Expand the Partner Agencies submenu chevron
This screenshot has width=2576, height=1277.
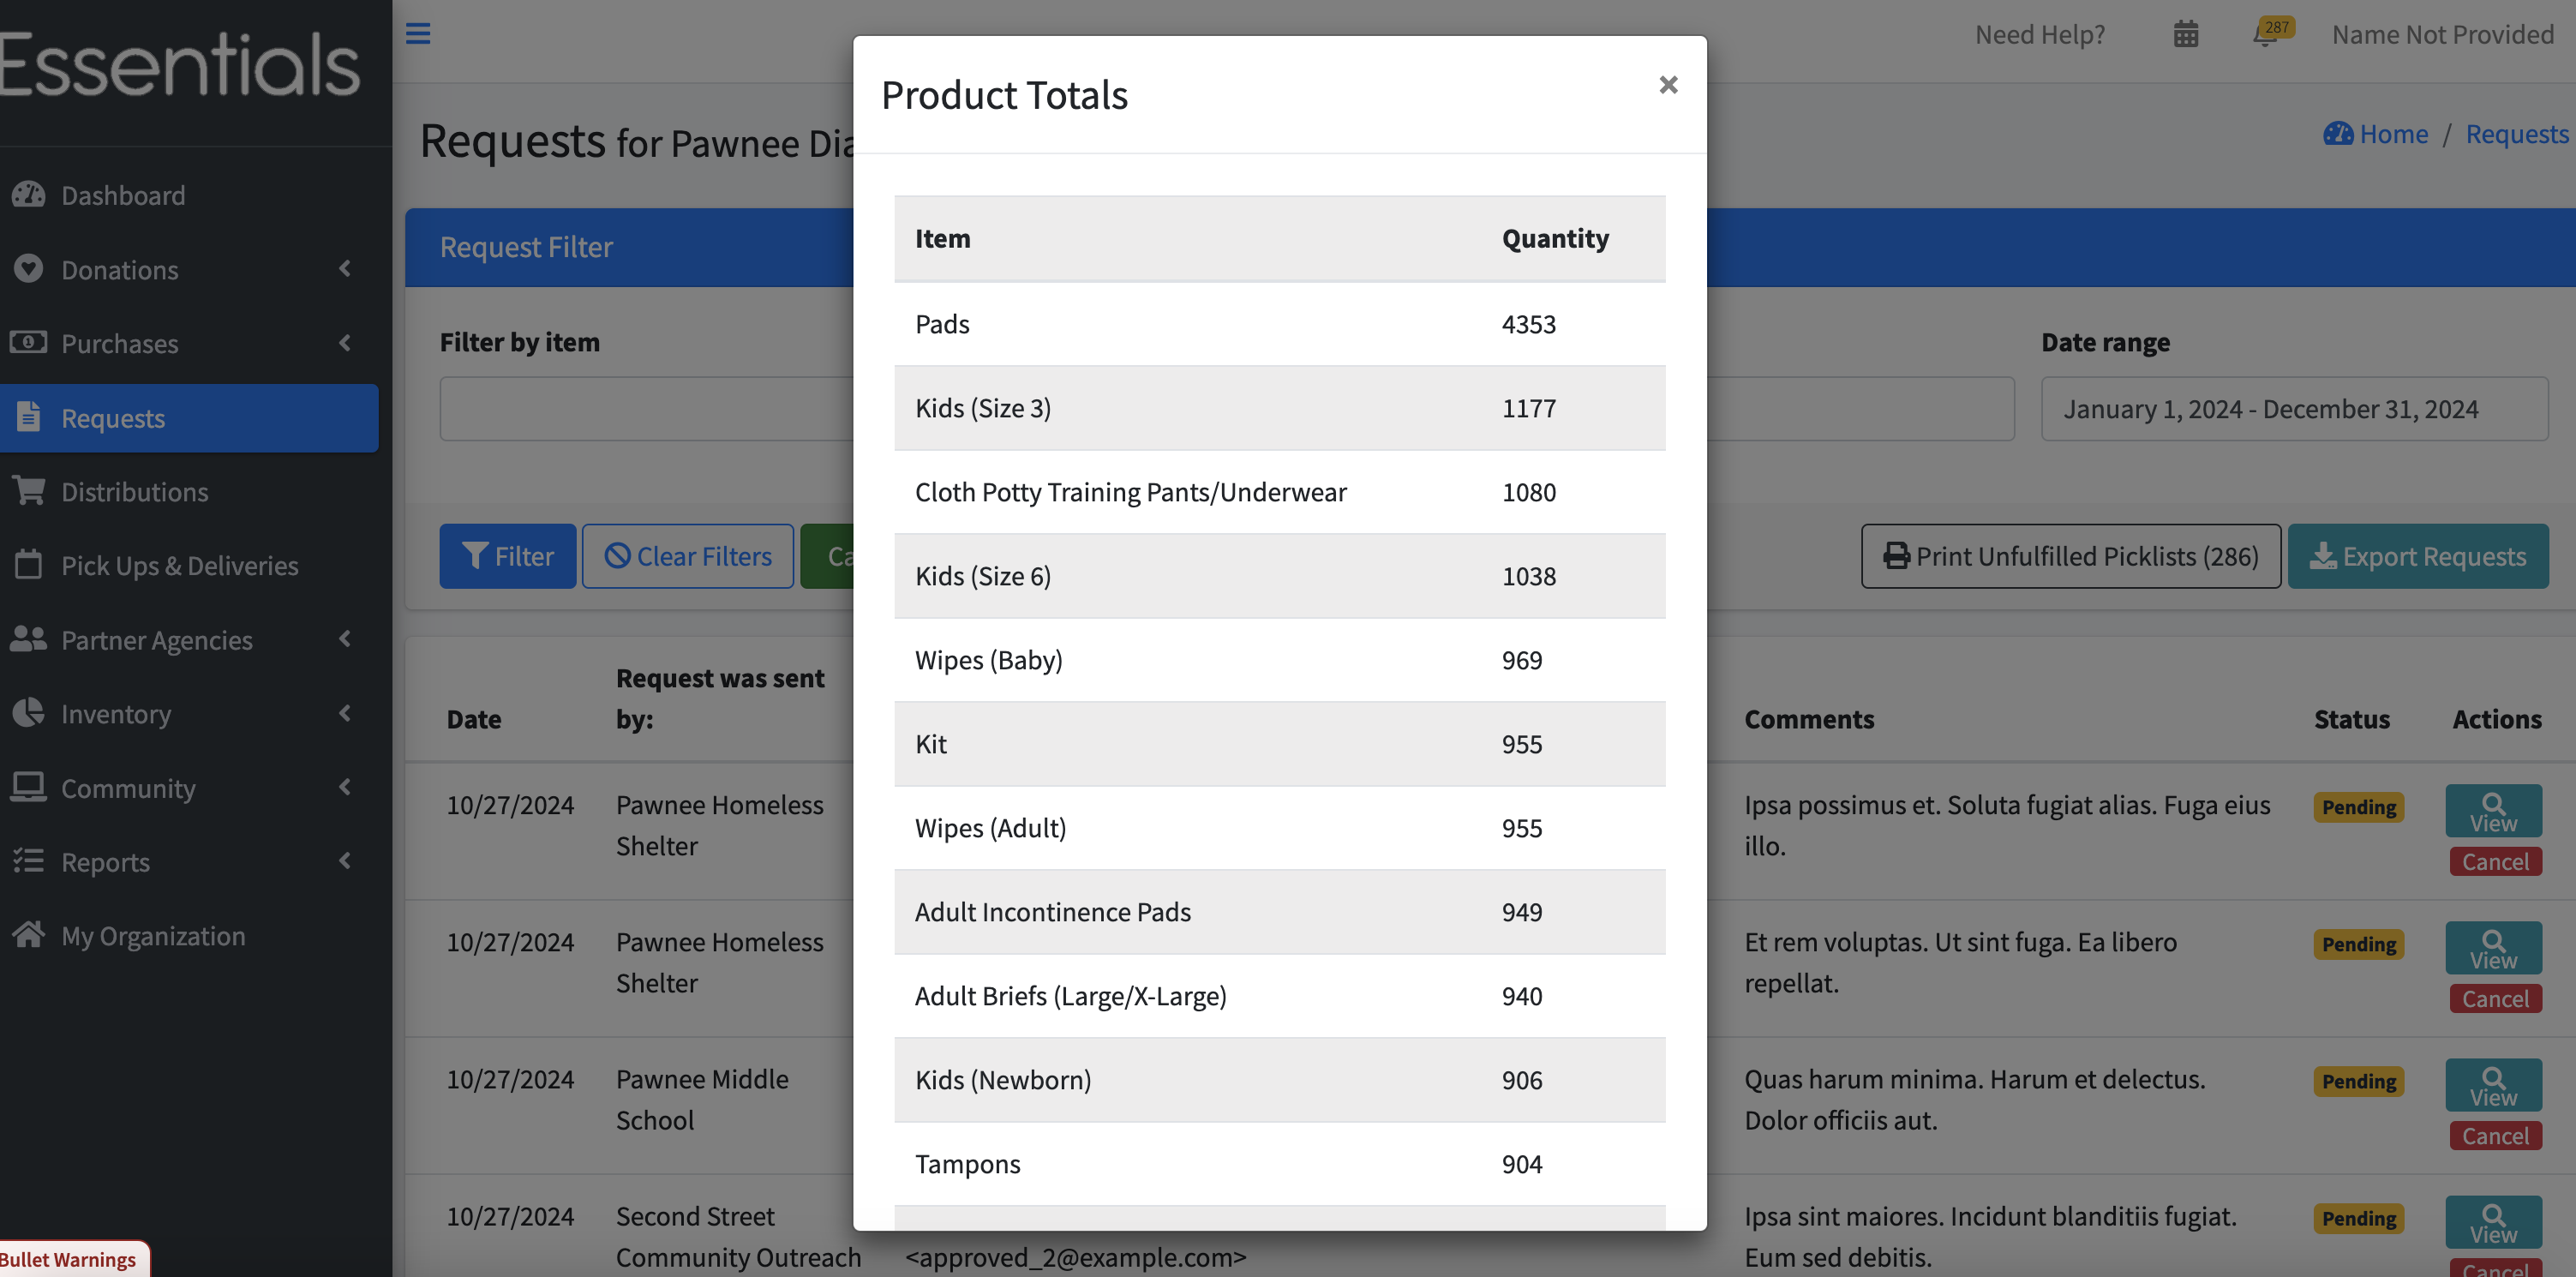pyautogui.click(x=345, y=639)
